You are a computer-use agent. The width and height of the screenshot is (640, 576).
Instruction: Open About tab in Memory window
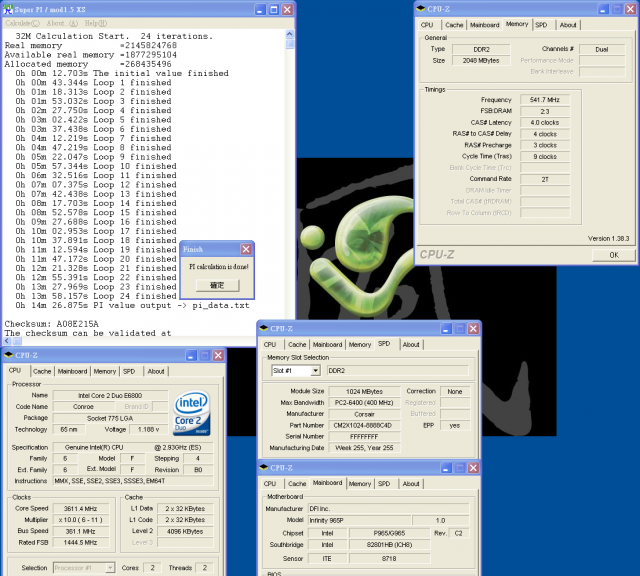[x=568, y=25]
